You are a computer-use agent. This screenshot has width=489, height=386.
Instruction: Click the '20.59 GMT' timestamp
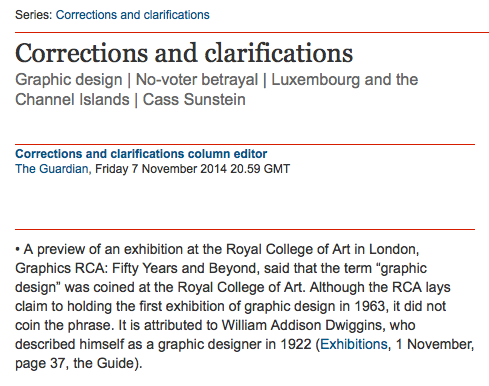point(260,169)
